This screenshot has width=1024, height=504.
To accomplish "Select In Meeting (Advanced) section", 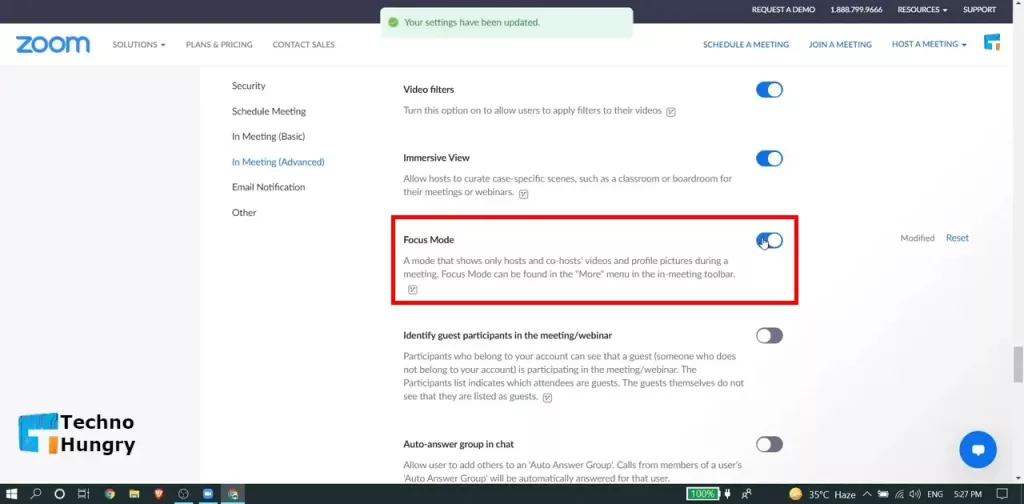I will click(278, 162).
